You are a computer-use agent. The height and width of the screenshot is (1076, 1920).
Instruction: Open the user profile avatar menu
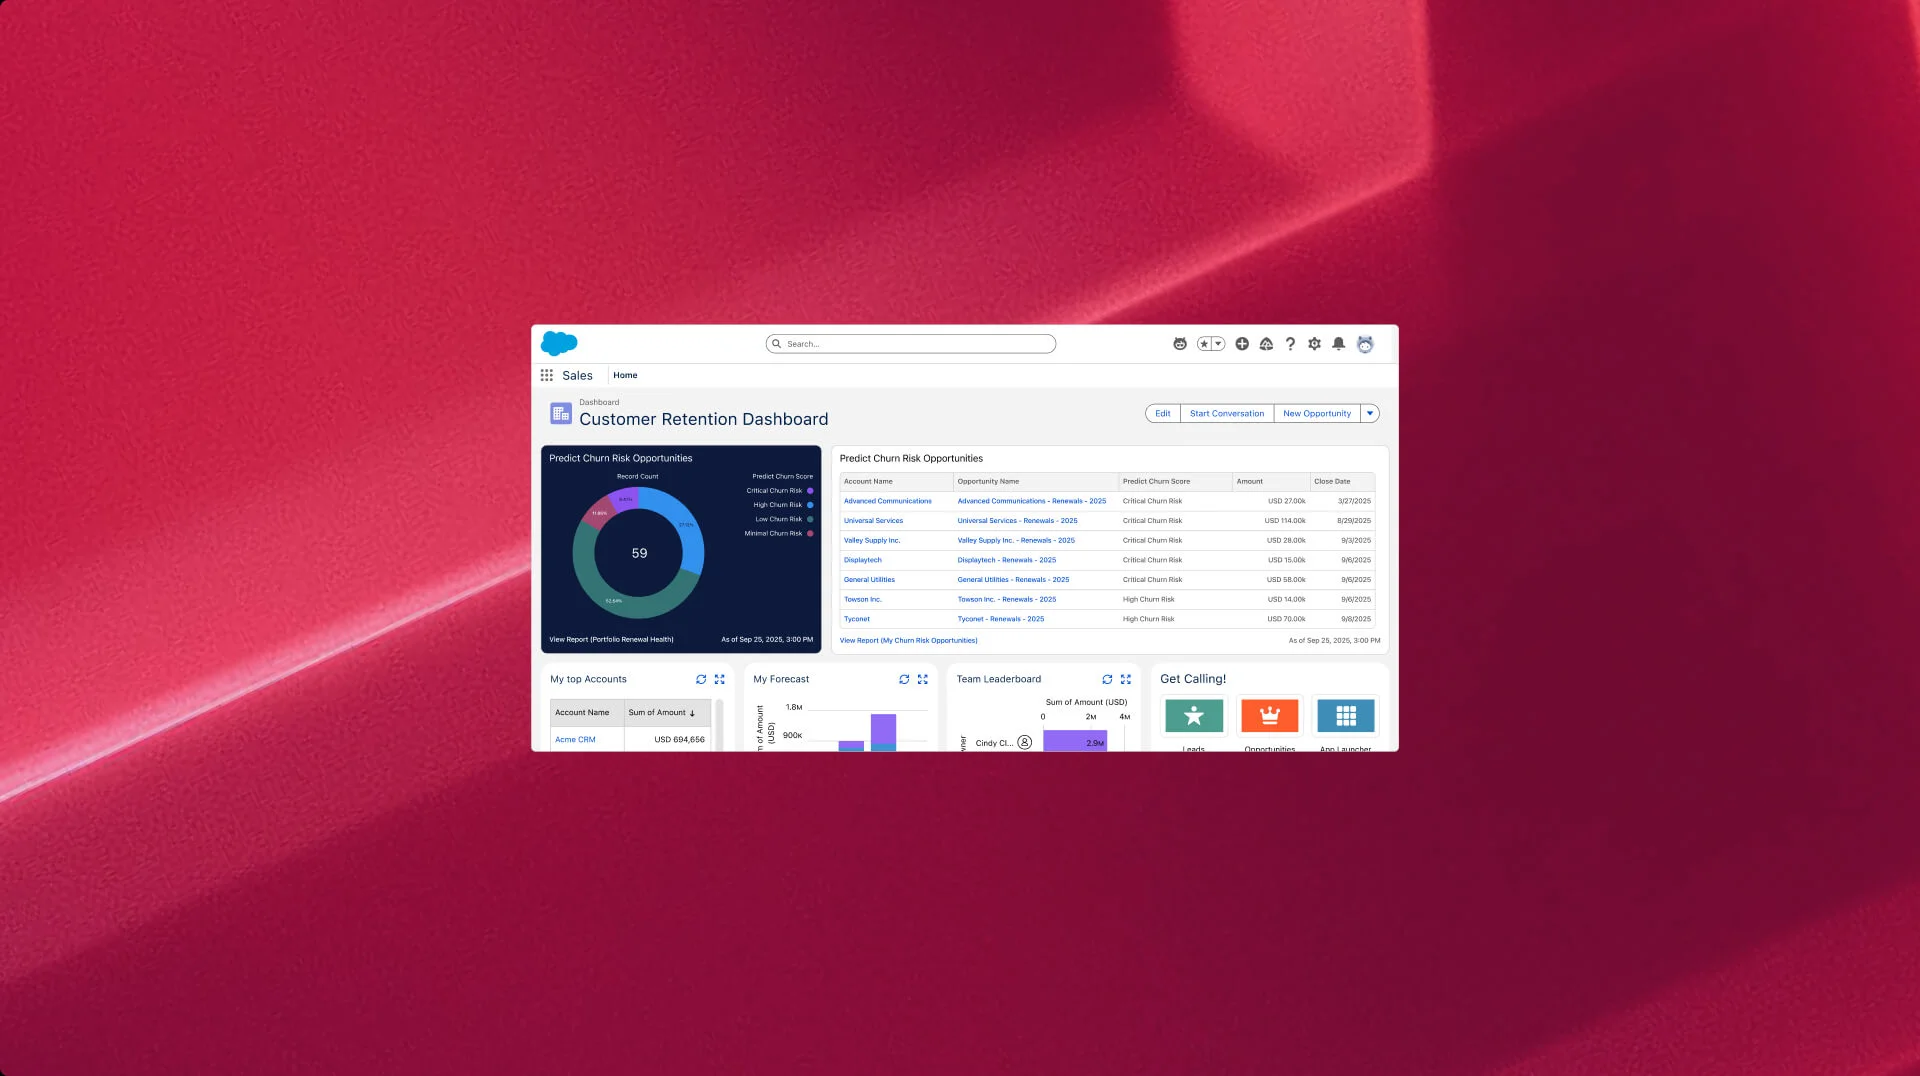coord(1365,344)
